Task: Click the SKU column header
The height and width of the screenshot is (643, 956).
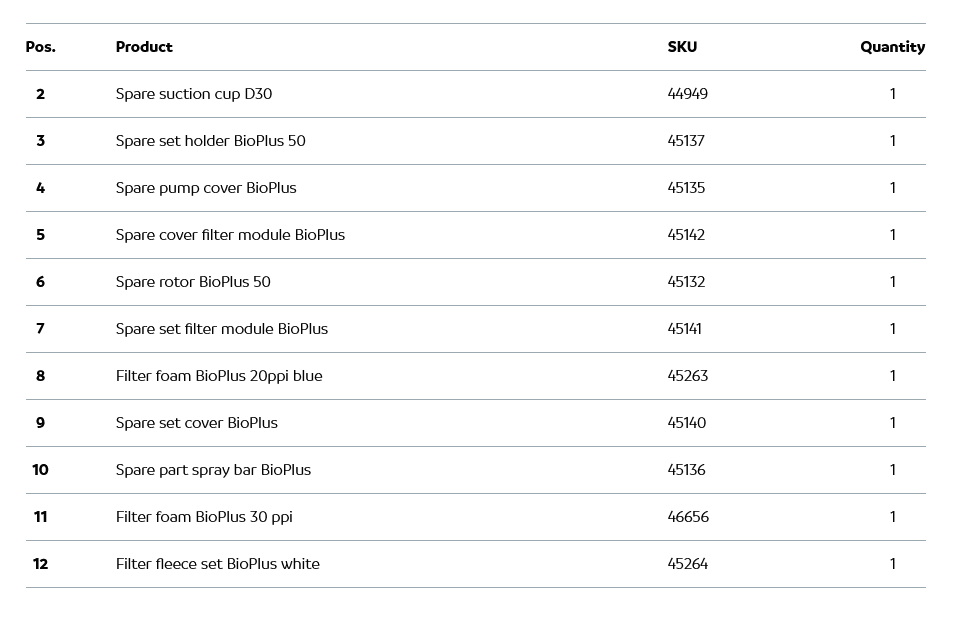Action: (x=682, y=47)
